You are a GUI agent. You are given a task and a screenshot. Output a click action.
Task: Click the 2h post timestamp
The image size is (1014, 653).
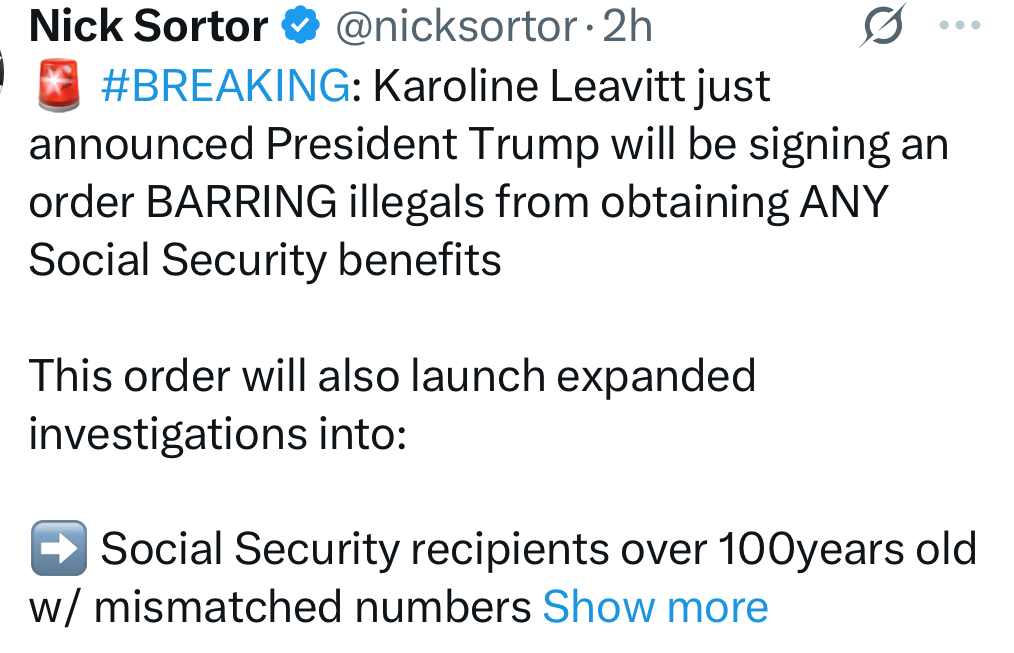(628, 27)
